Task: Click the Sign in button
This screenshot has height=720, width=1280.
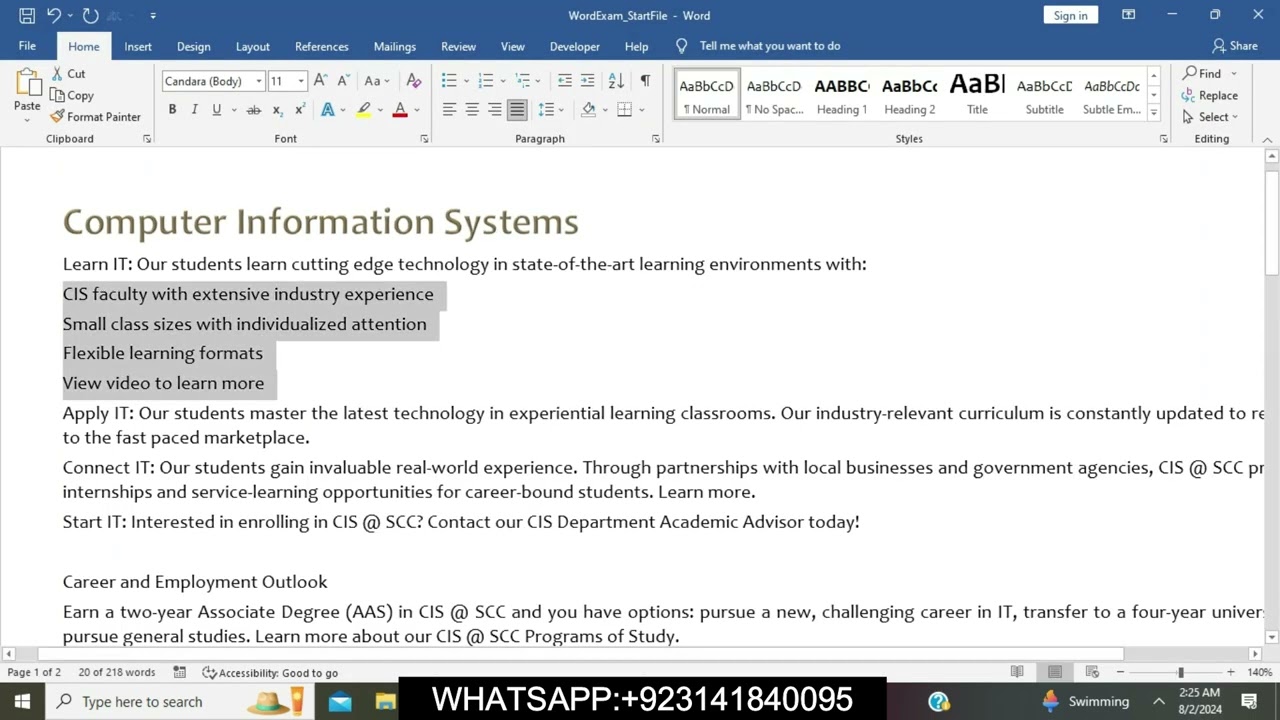Action: [x=1070, y=15]
